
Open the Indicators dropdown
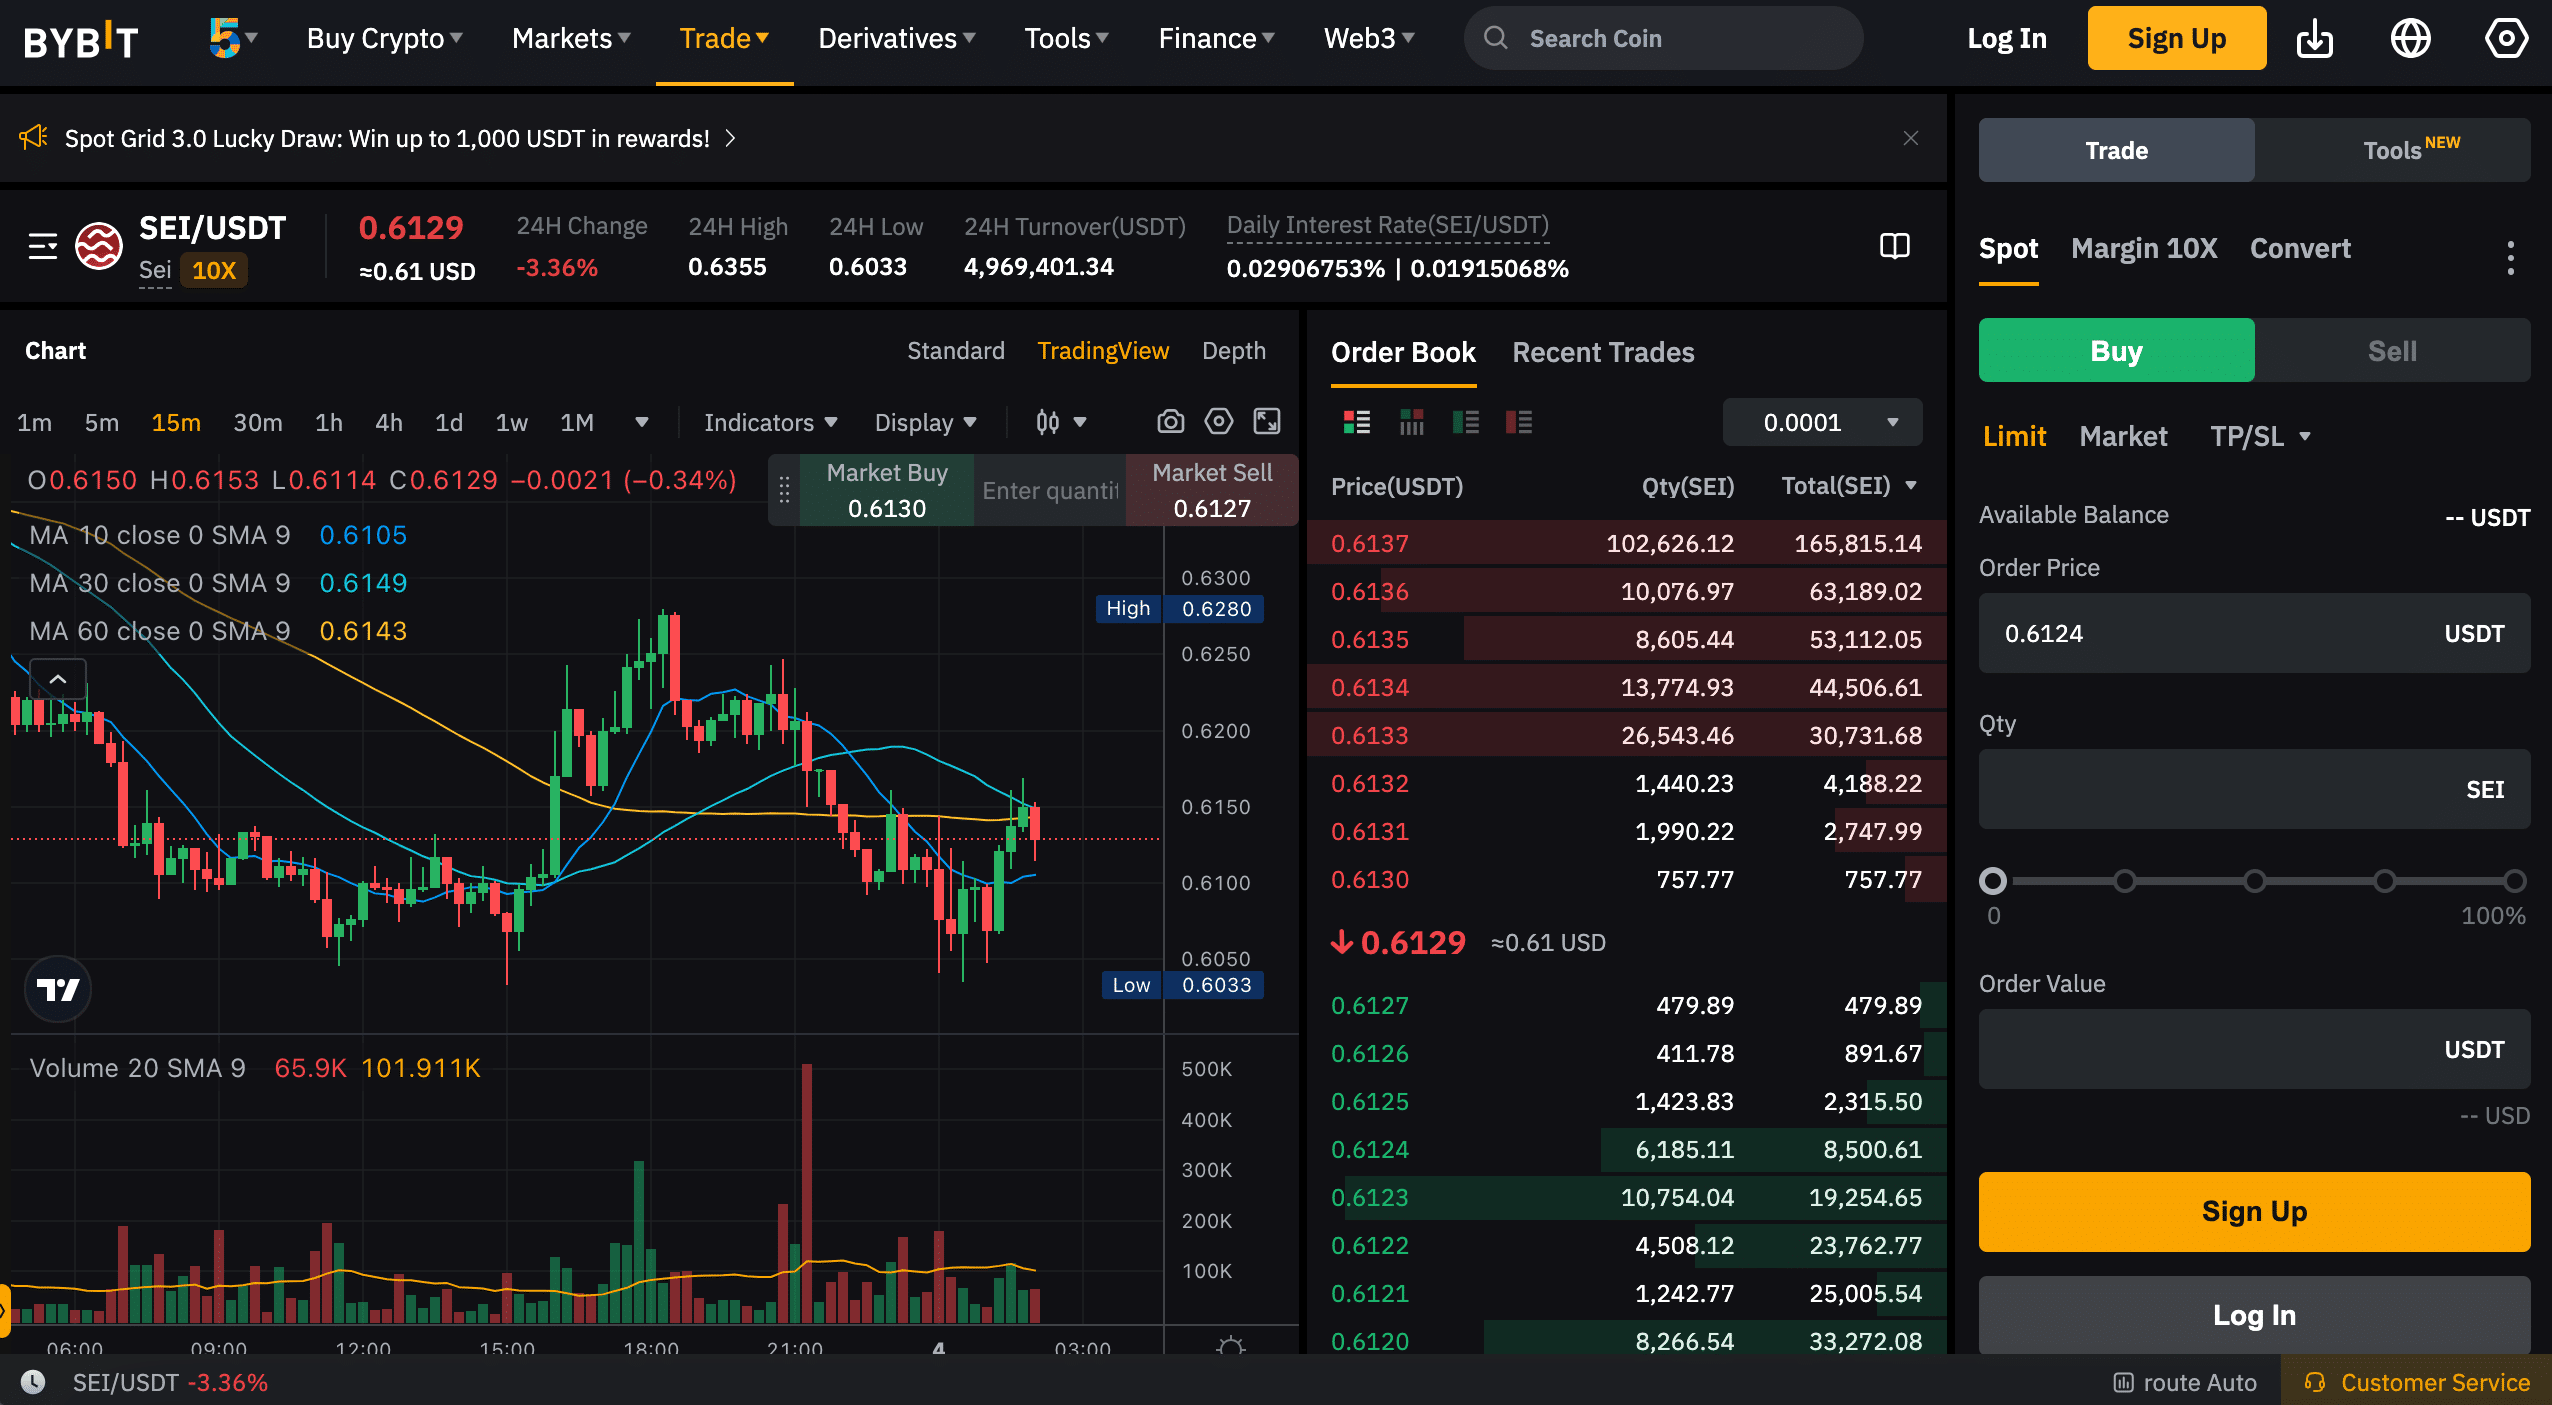tap(770, 422)
